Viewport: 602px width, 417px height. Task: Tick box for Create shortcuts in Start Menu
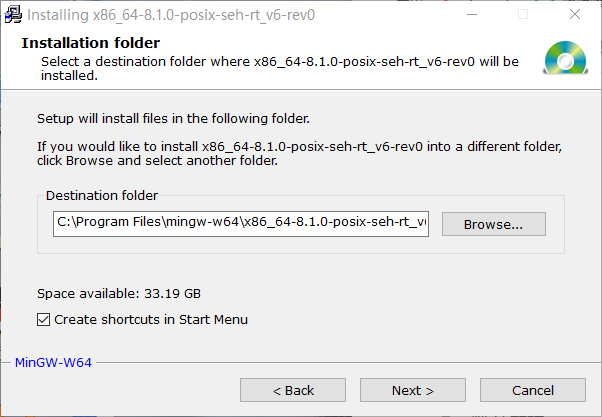tap(43, 320)
